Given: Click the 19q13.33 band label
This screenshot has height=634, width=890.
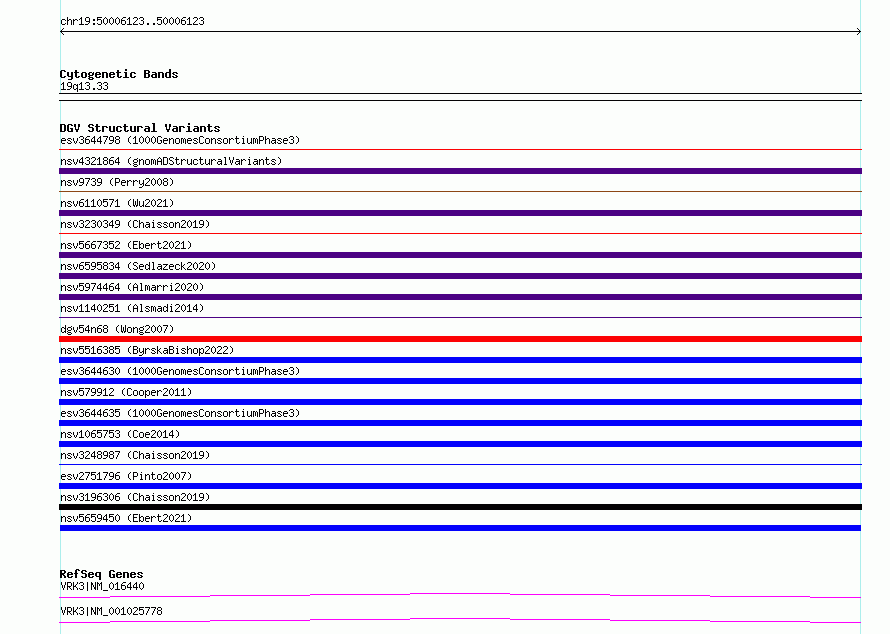Looking at the screenshot, I should click(x=84, y=86).
